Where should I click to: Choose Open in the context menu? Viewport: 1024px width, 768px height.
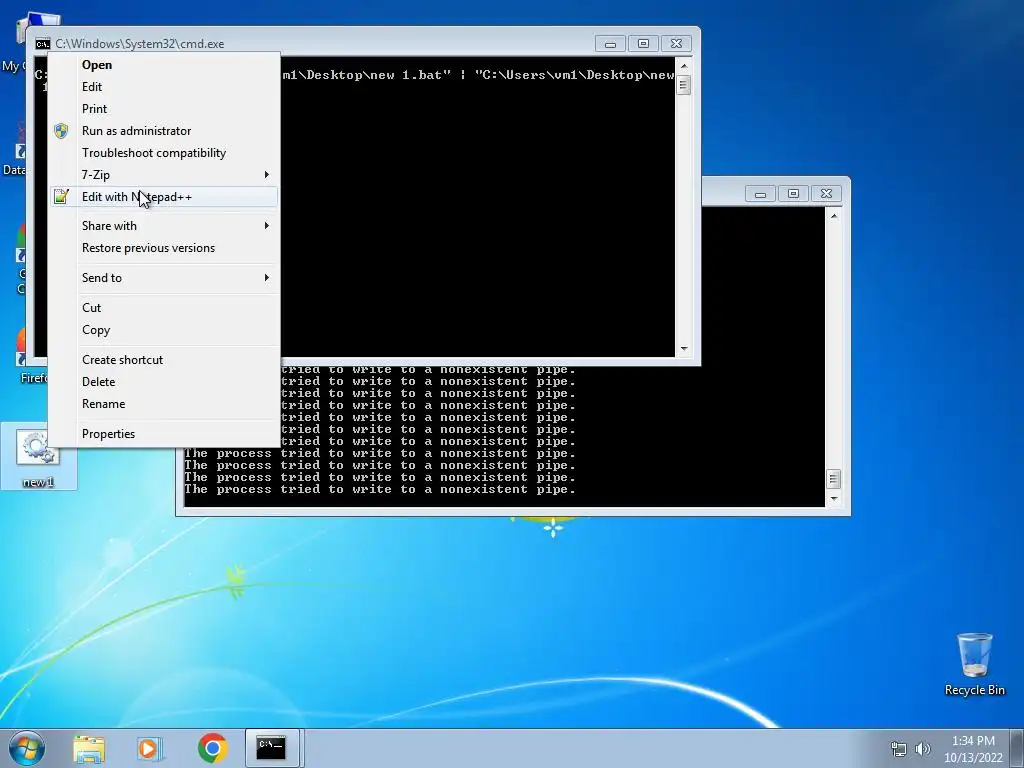coord(164,65)
